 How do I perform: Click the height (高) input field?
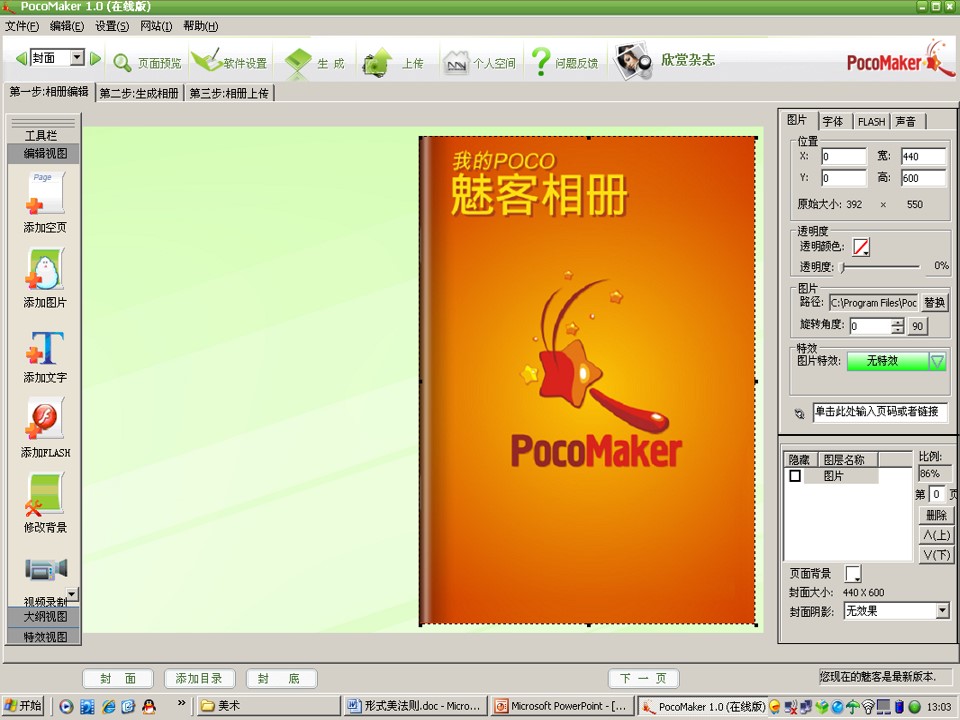[923, 178]
